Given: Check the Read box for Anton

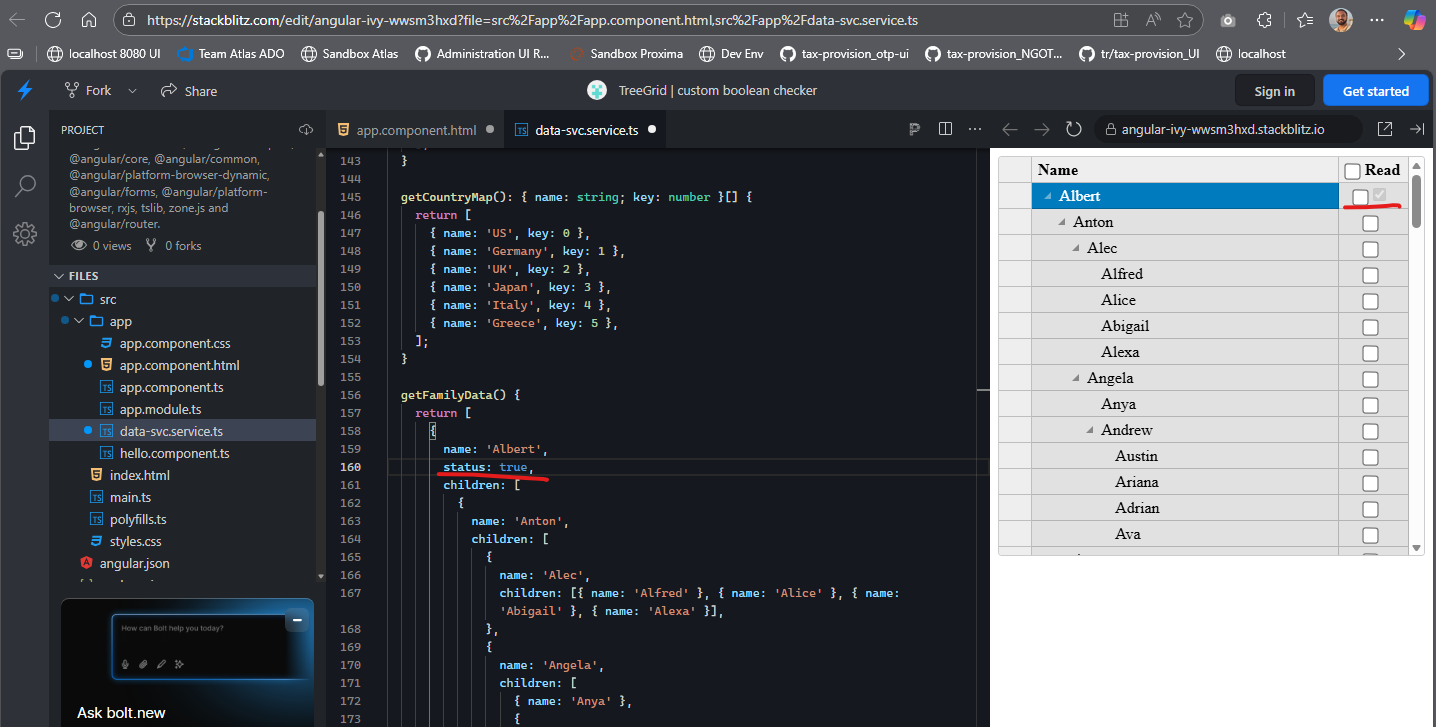Looking at the screenshot, I should [1370, 223].
